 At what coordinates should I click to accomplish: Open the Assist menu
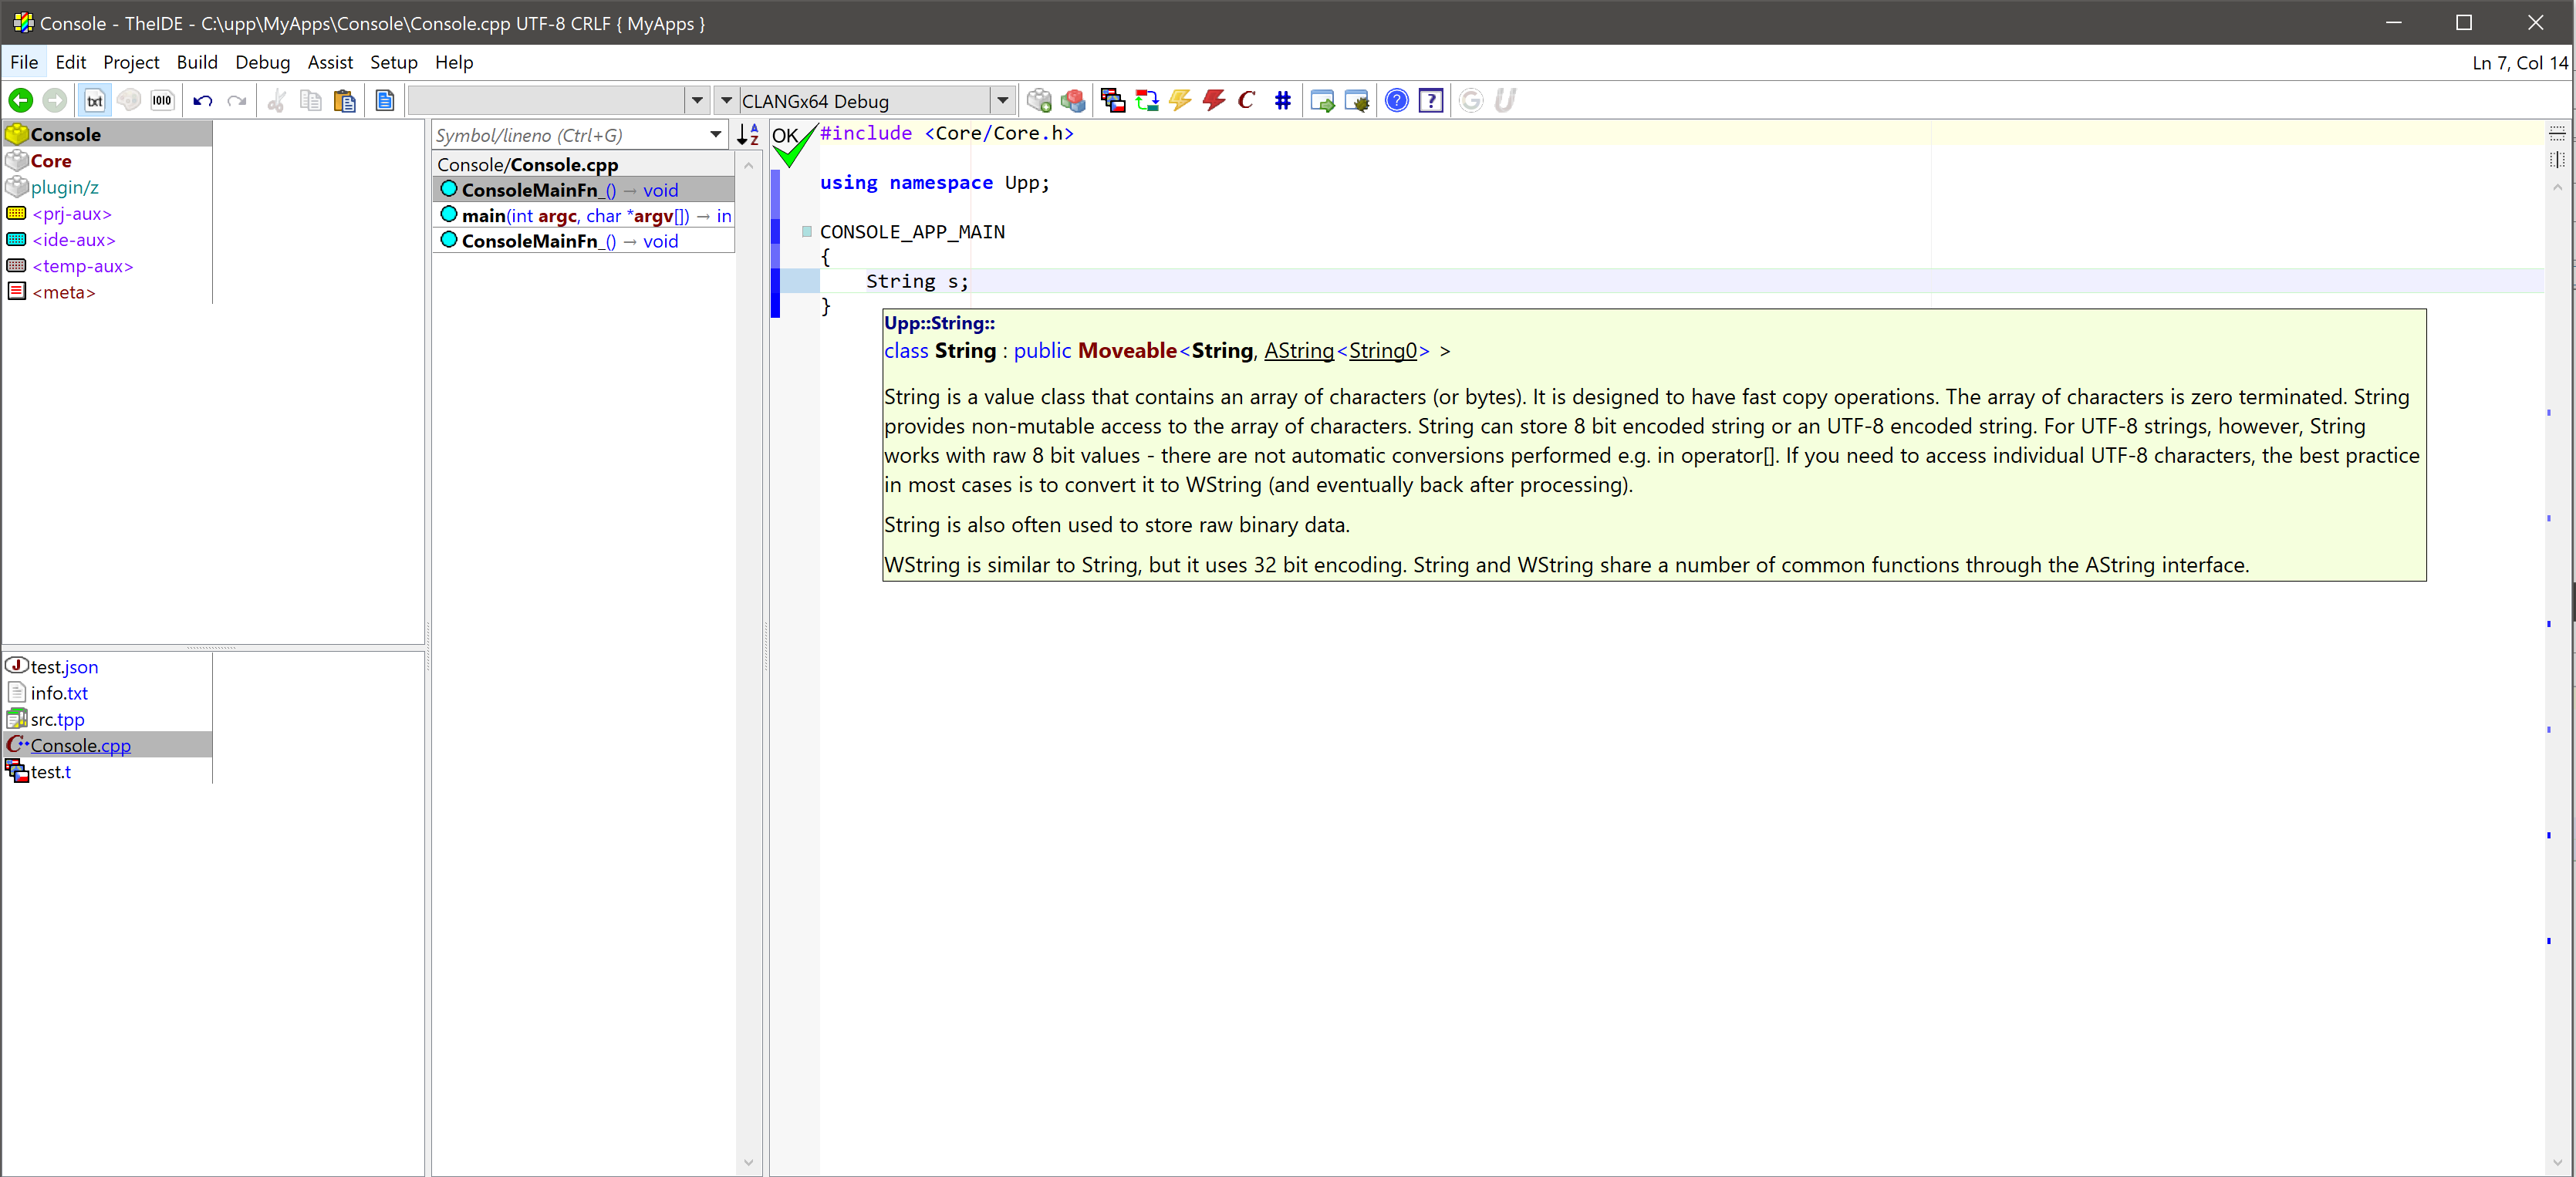pos(329,62)
